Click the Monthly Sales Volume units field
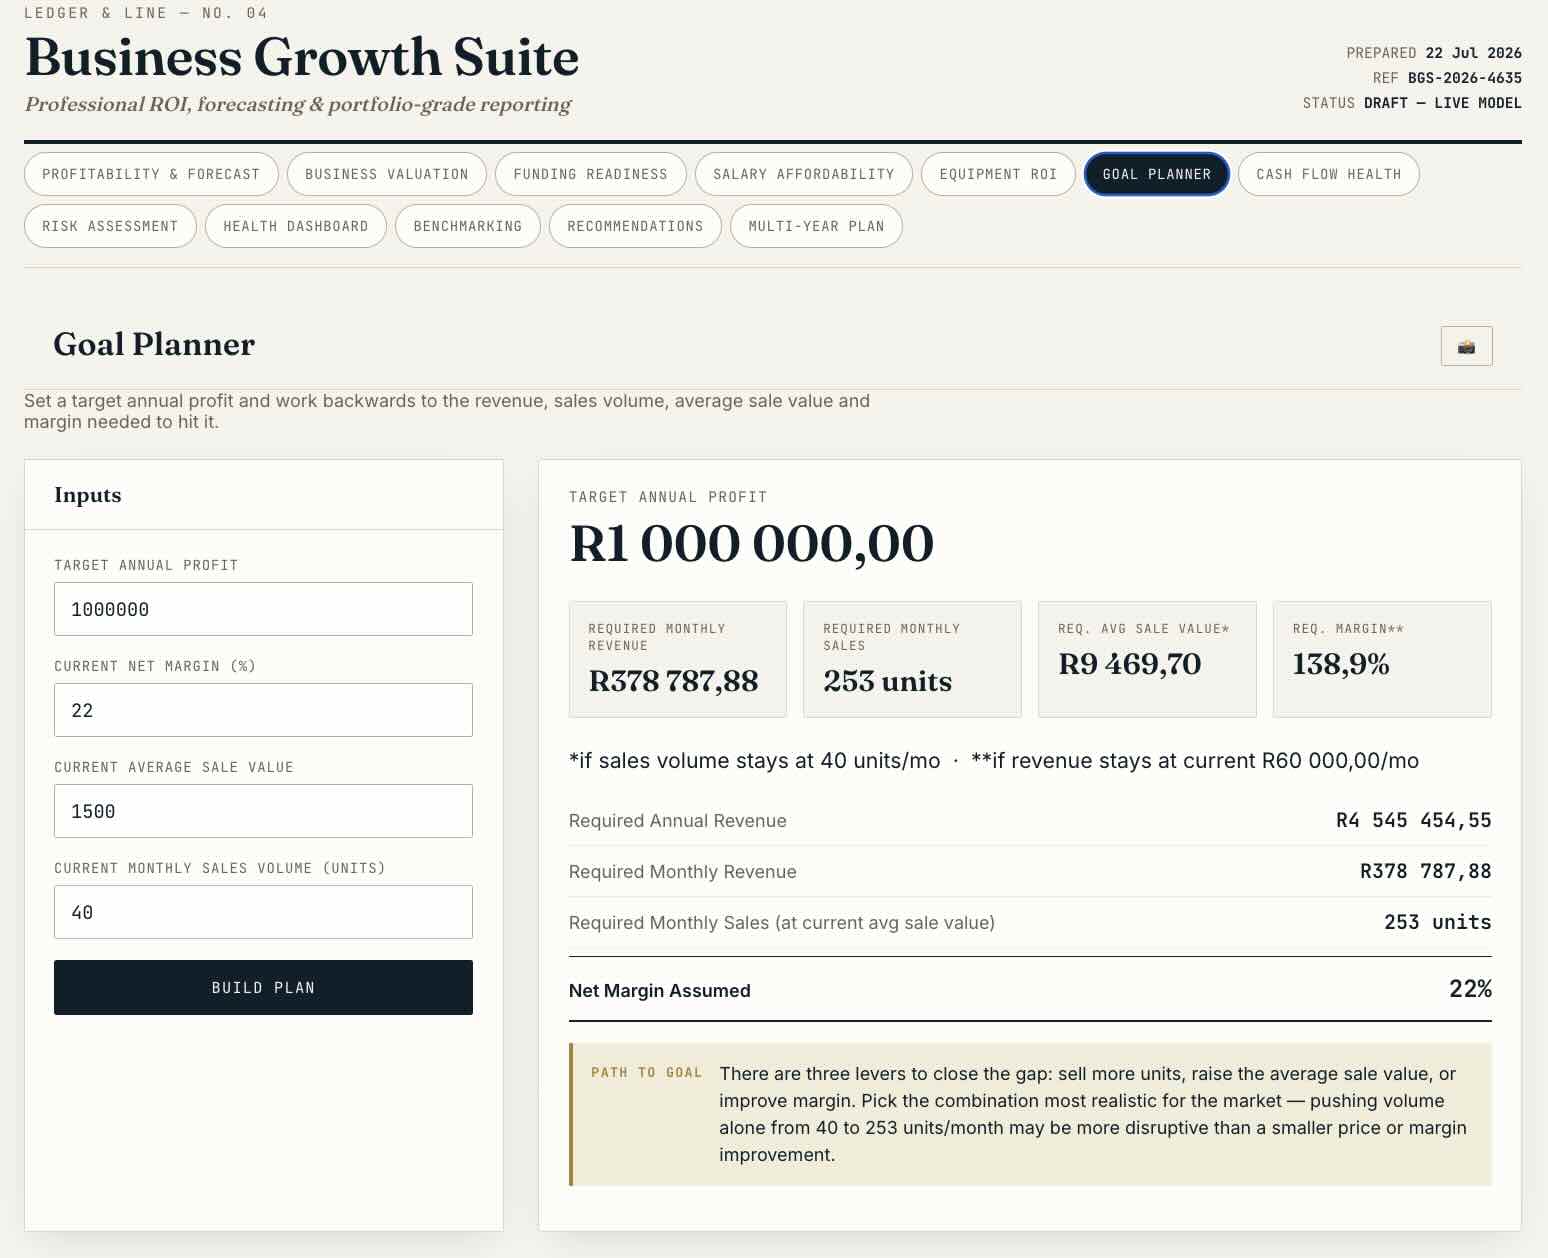This screenshot has height=1258, width=1548. click(x=263, y=912)
